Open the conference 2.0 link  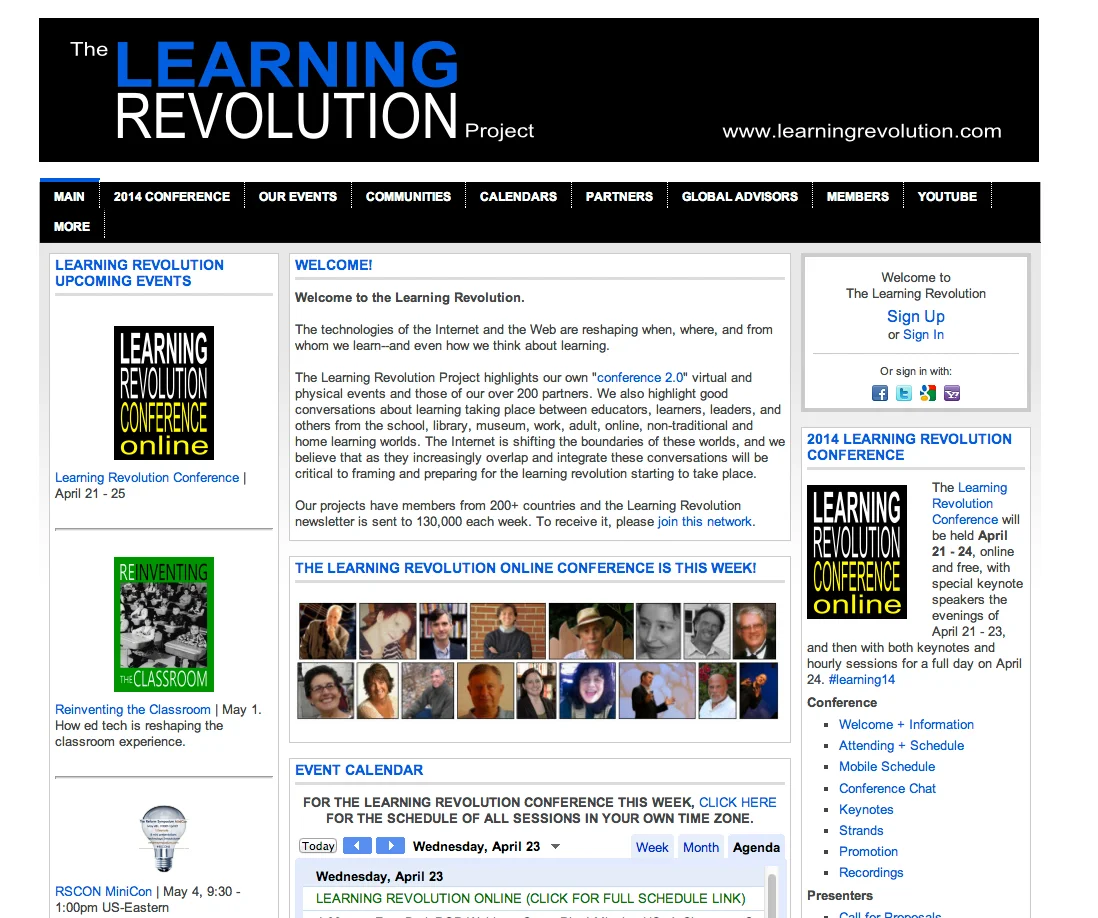pyautogui.click(x=640, y=377)
